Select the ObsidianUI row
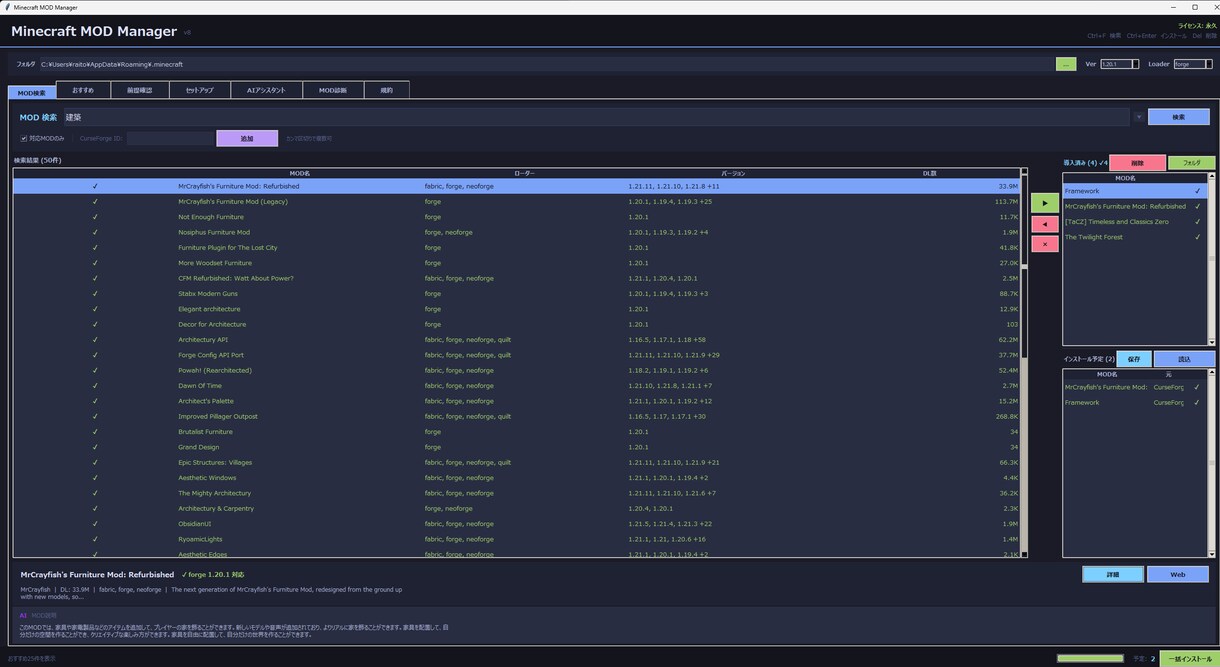This screenshot has width=1220, height=667. (x=517, y=524)
